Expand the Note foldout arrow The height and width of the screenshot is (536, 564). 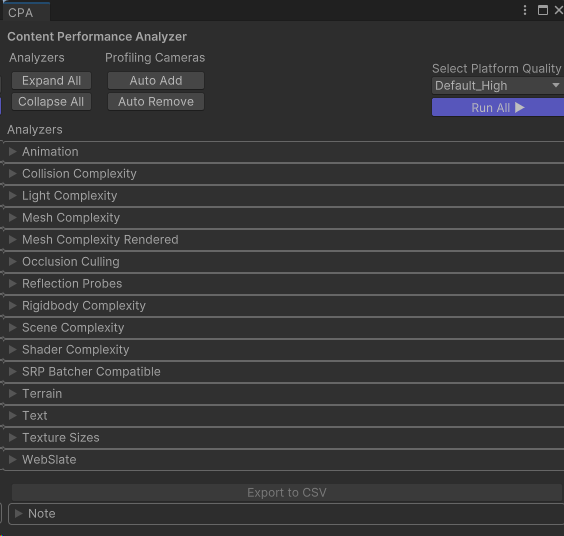tap(19, 513)
